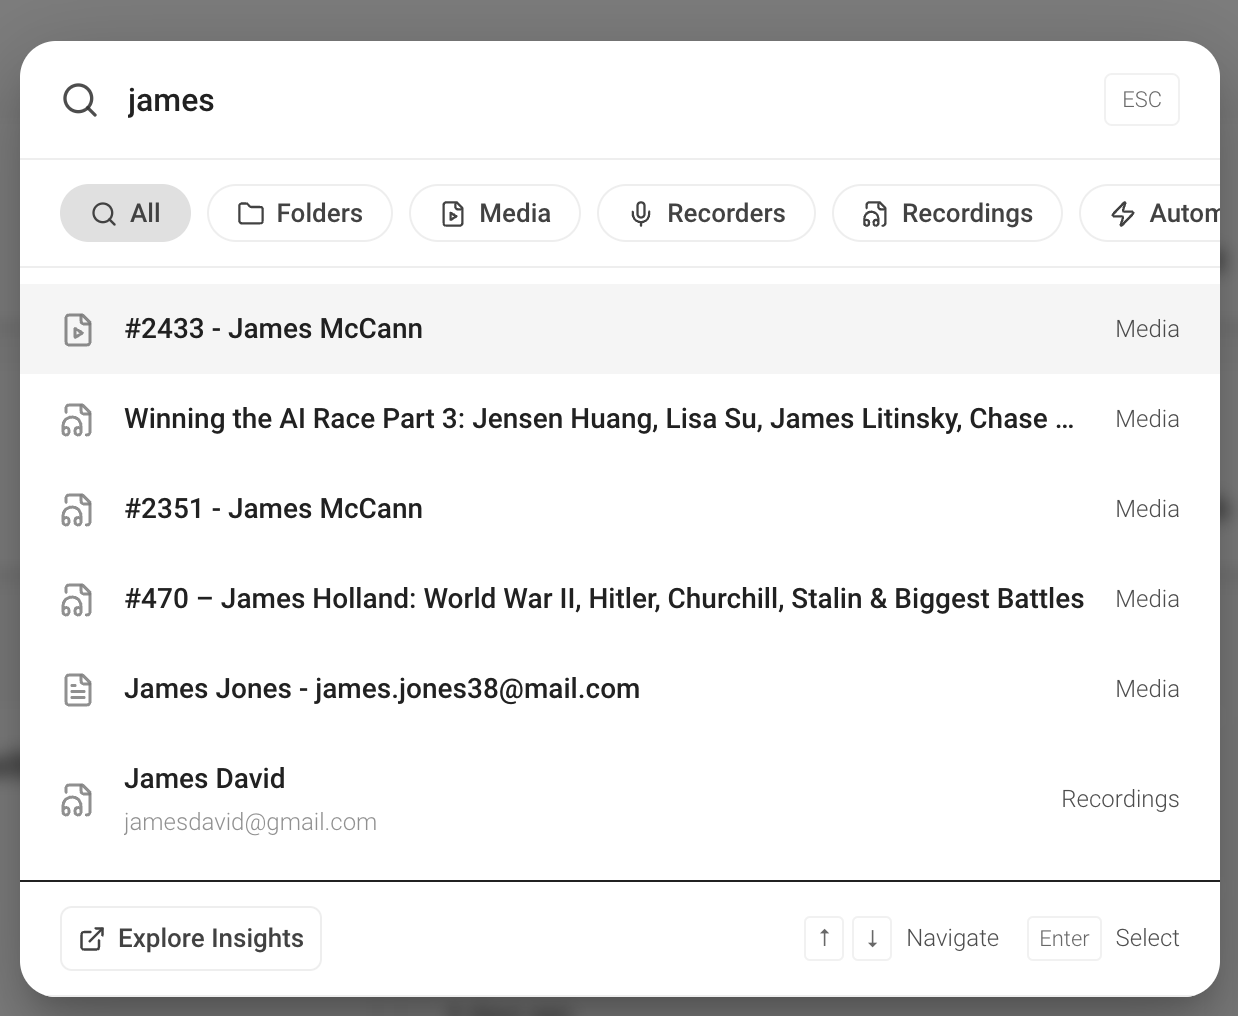Click the search magnifier icon beside james
Viewport: 1238px width, 1016px height.
pos(79,100)
